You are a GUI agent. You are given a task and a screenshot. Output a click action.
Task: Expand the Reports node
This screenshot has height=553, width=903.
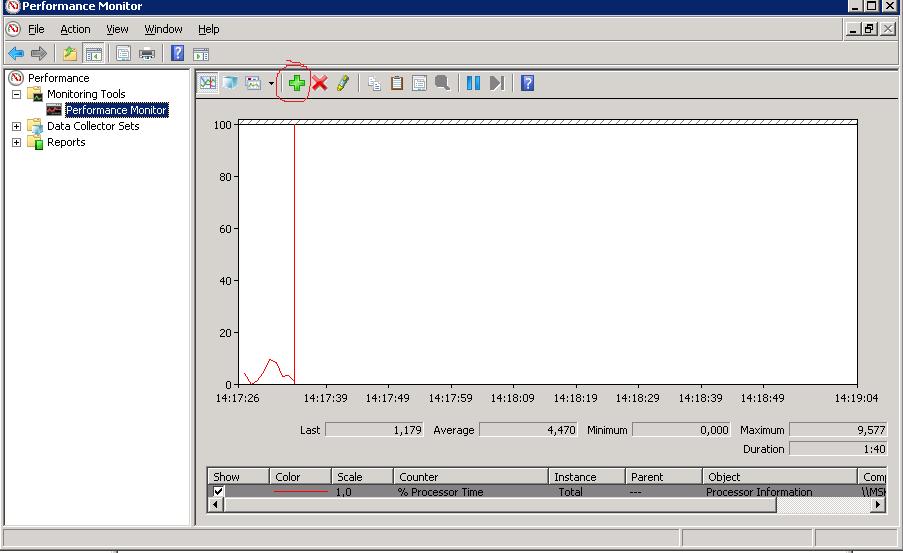pyautogui.click(x=17, y=142)
